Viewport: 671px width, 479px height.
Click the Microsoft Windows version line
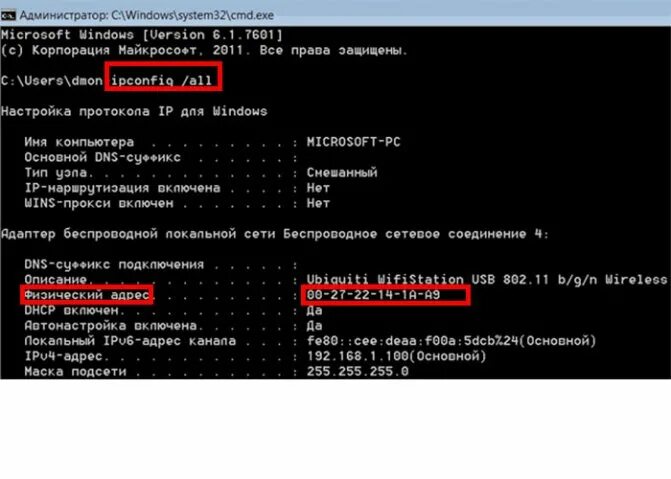[x=142, y=35]
